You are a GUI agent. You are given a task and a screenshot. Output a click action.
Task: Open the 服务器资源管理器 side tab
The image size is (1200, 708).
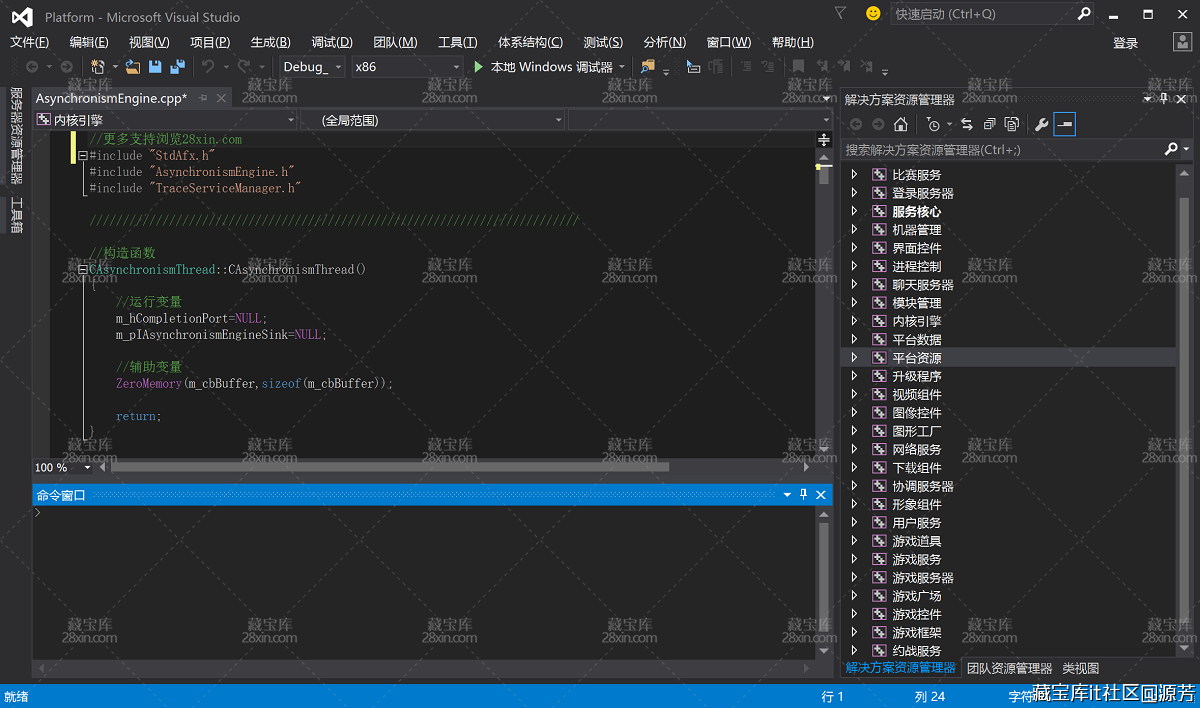(16, 136)
